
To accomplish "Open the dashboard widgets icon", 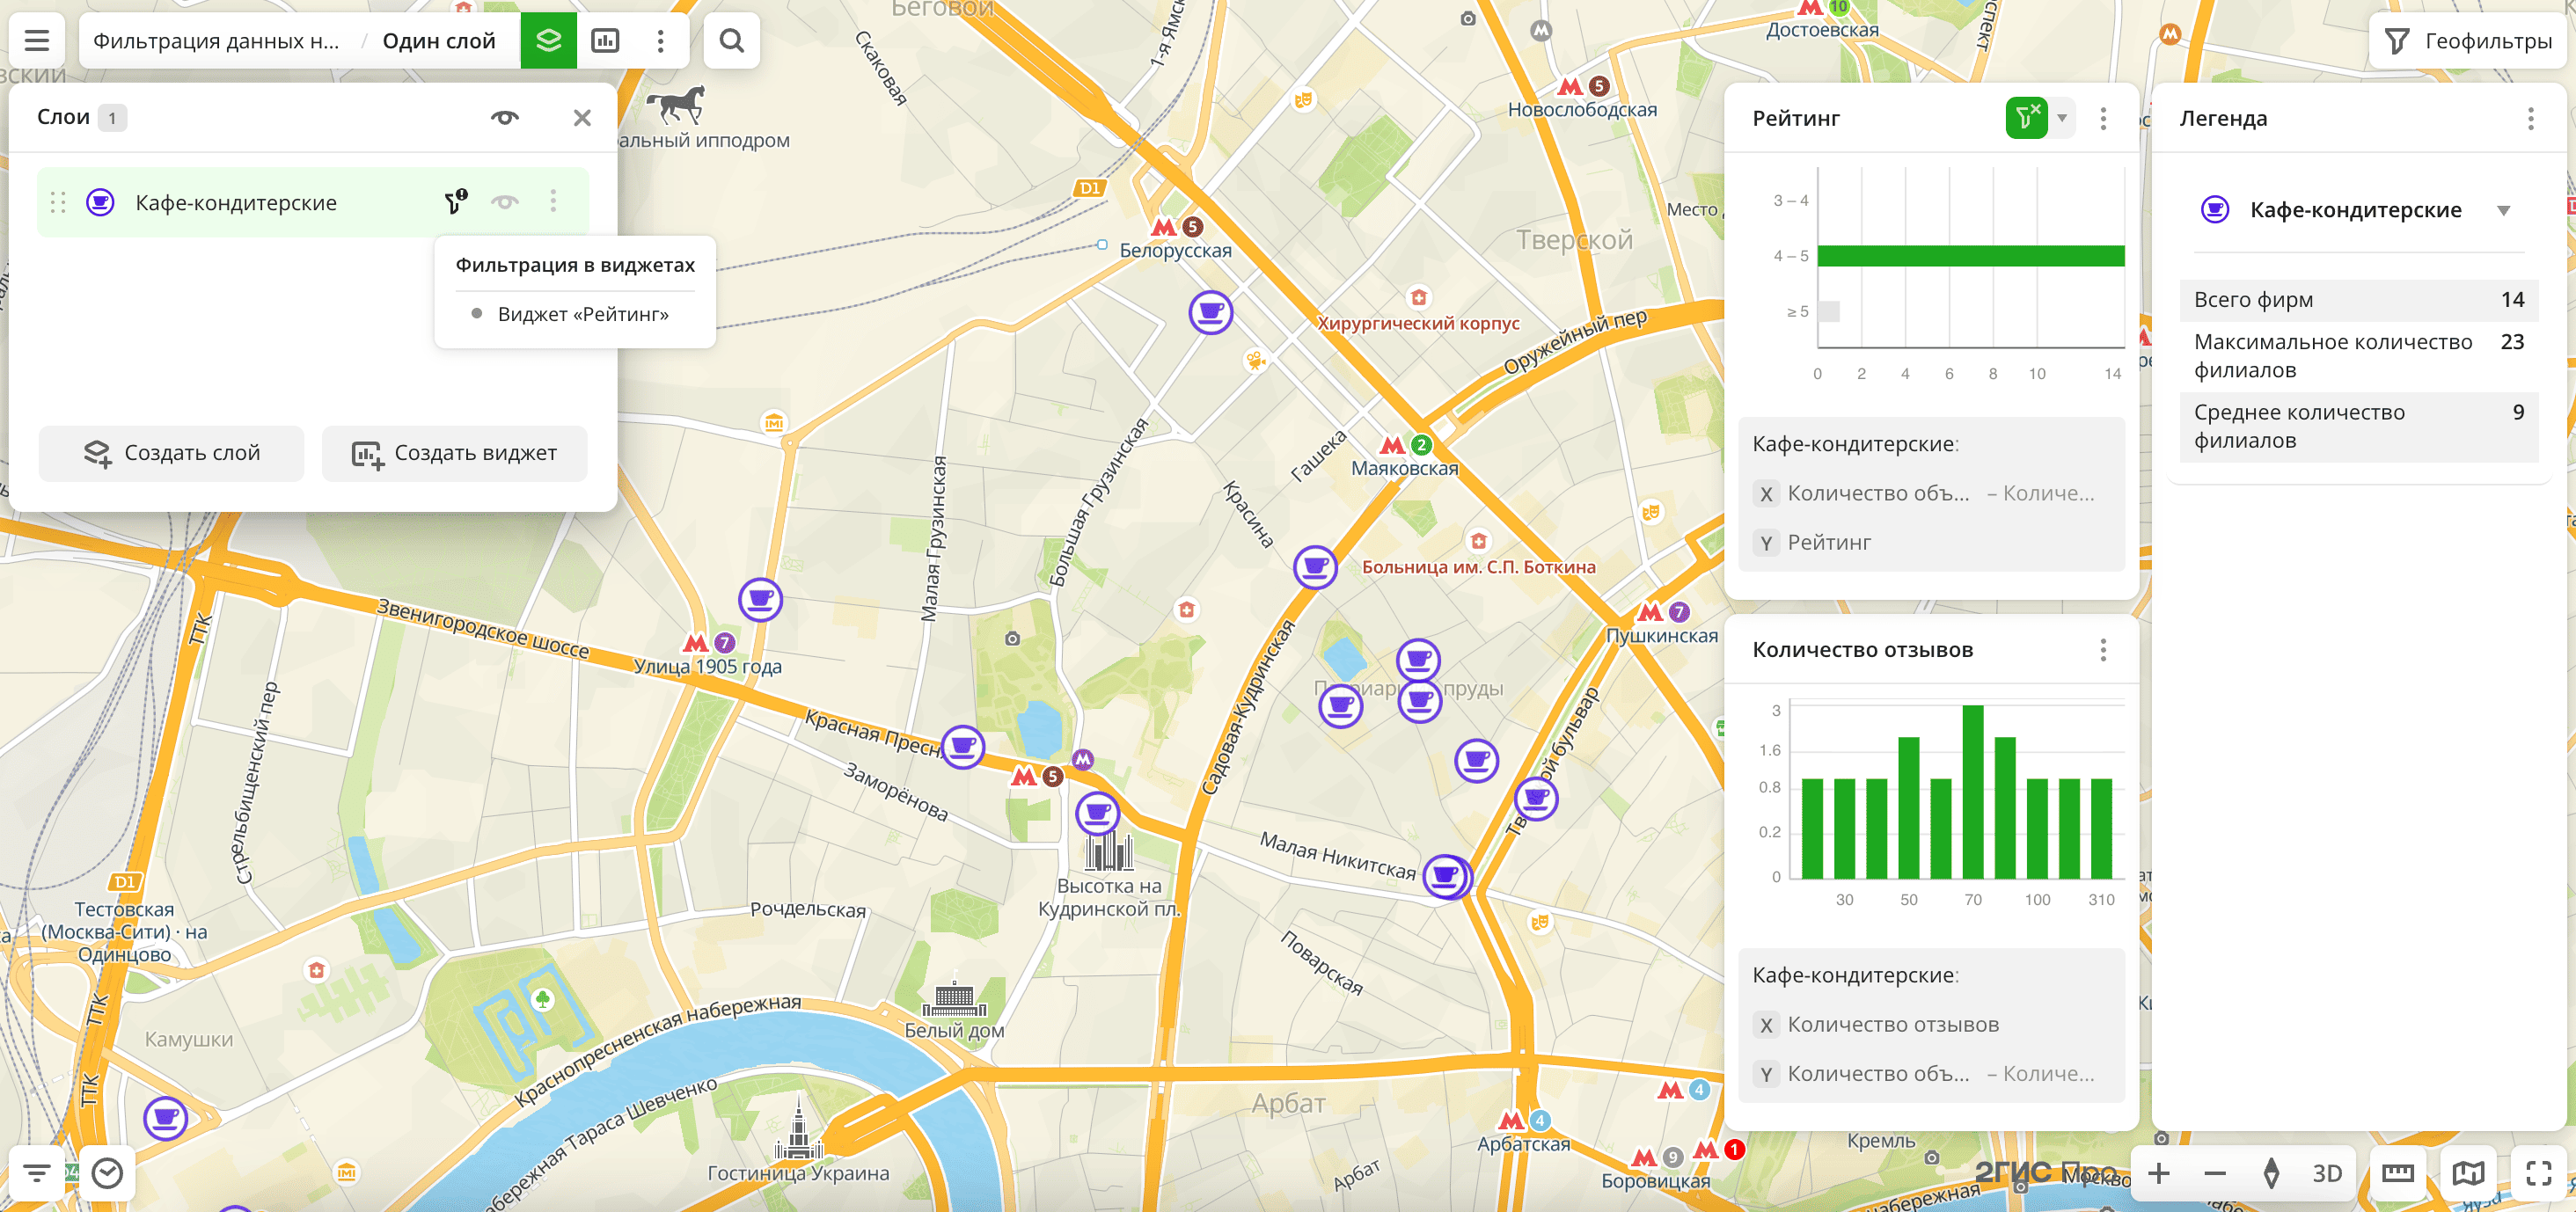I will point(605,41).
